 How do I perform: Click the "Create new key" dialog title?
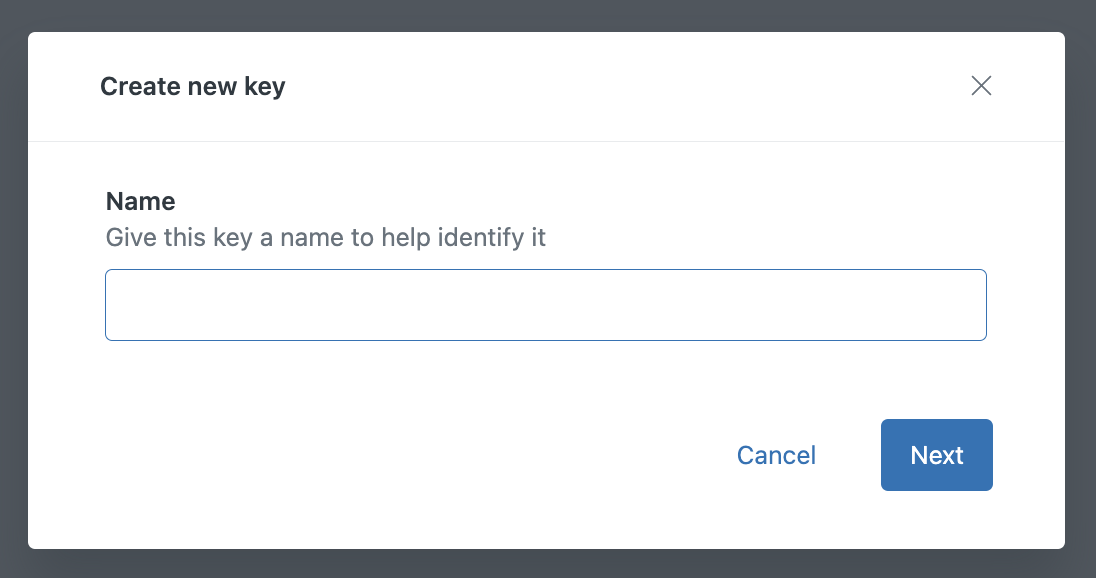tap(193, 87)
